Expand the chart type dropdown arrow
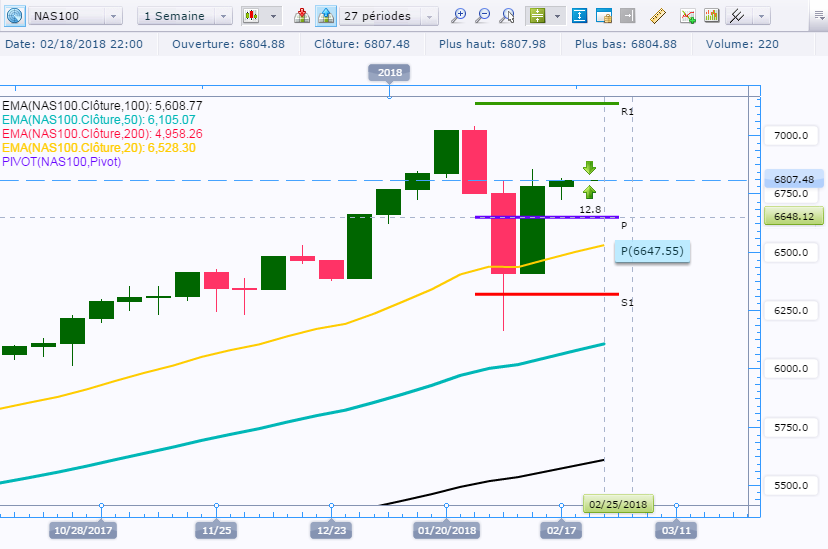Viewport: 828px width, 549px height. (x=273, y=16)
